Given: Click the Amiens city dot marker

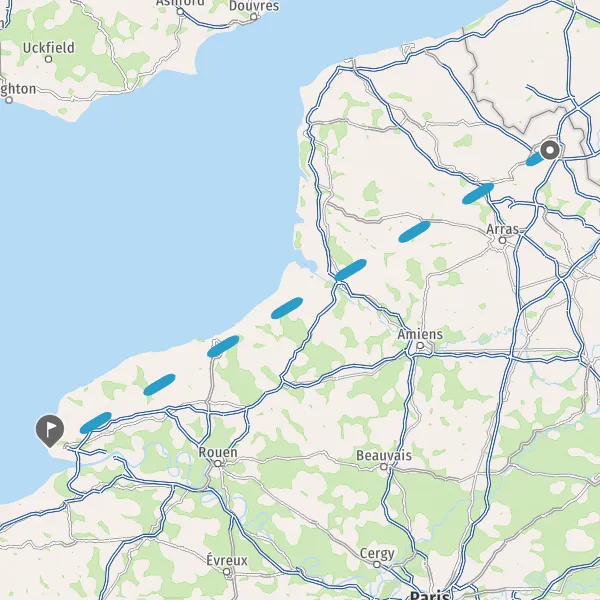Looking at the screenshot, I should pyautogui.click(x=420, y=346).
